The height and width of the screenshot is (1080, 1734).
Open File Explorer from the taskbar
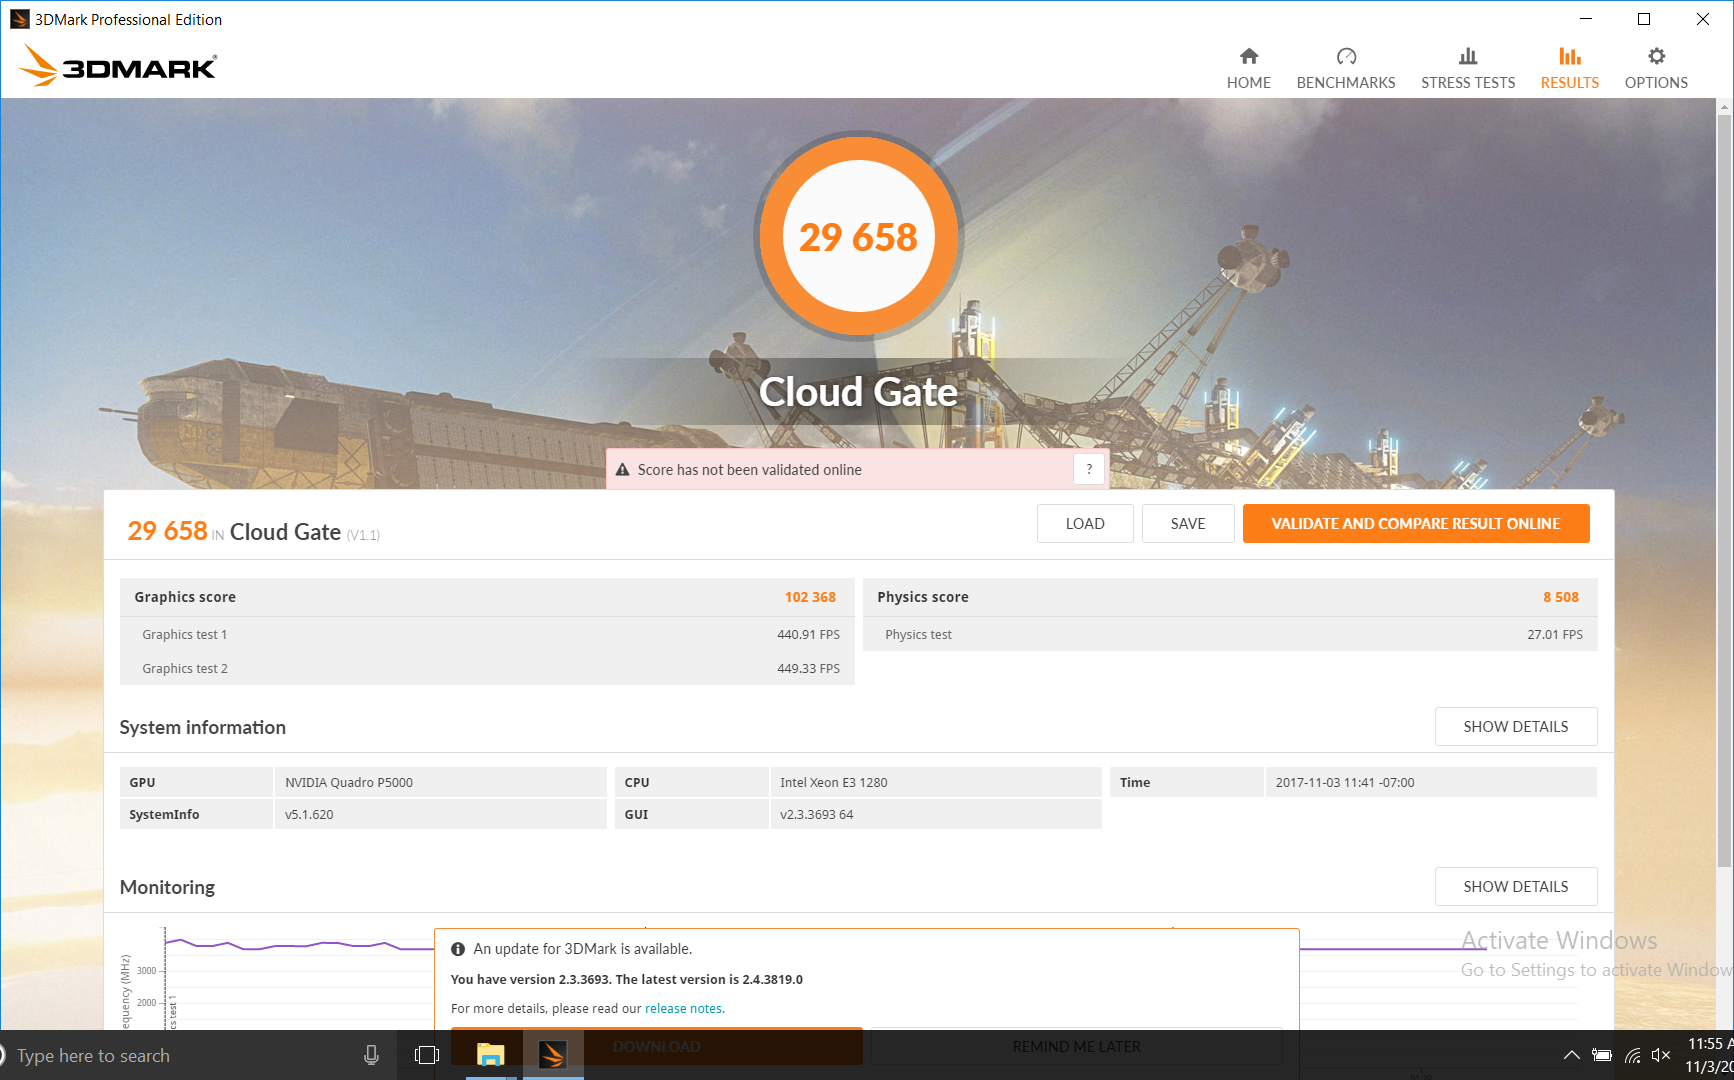point(490,1055)
